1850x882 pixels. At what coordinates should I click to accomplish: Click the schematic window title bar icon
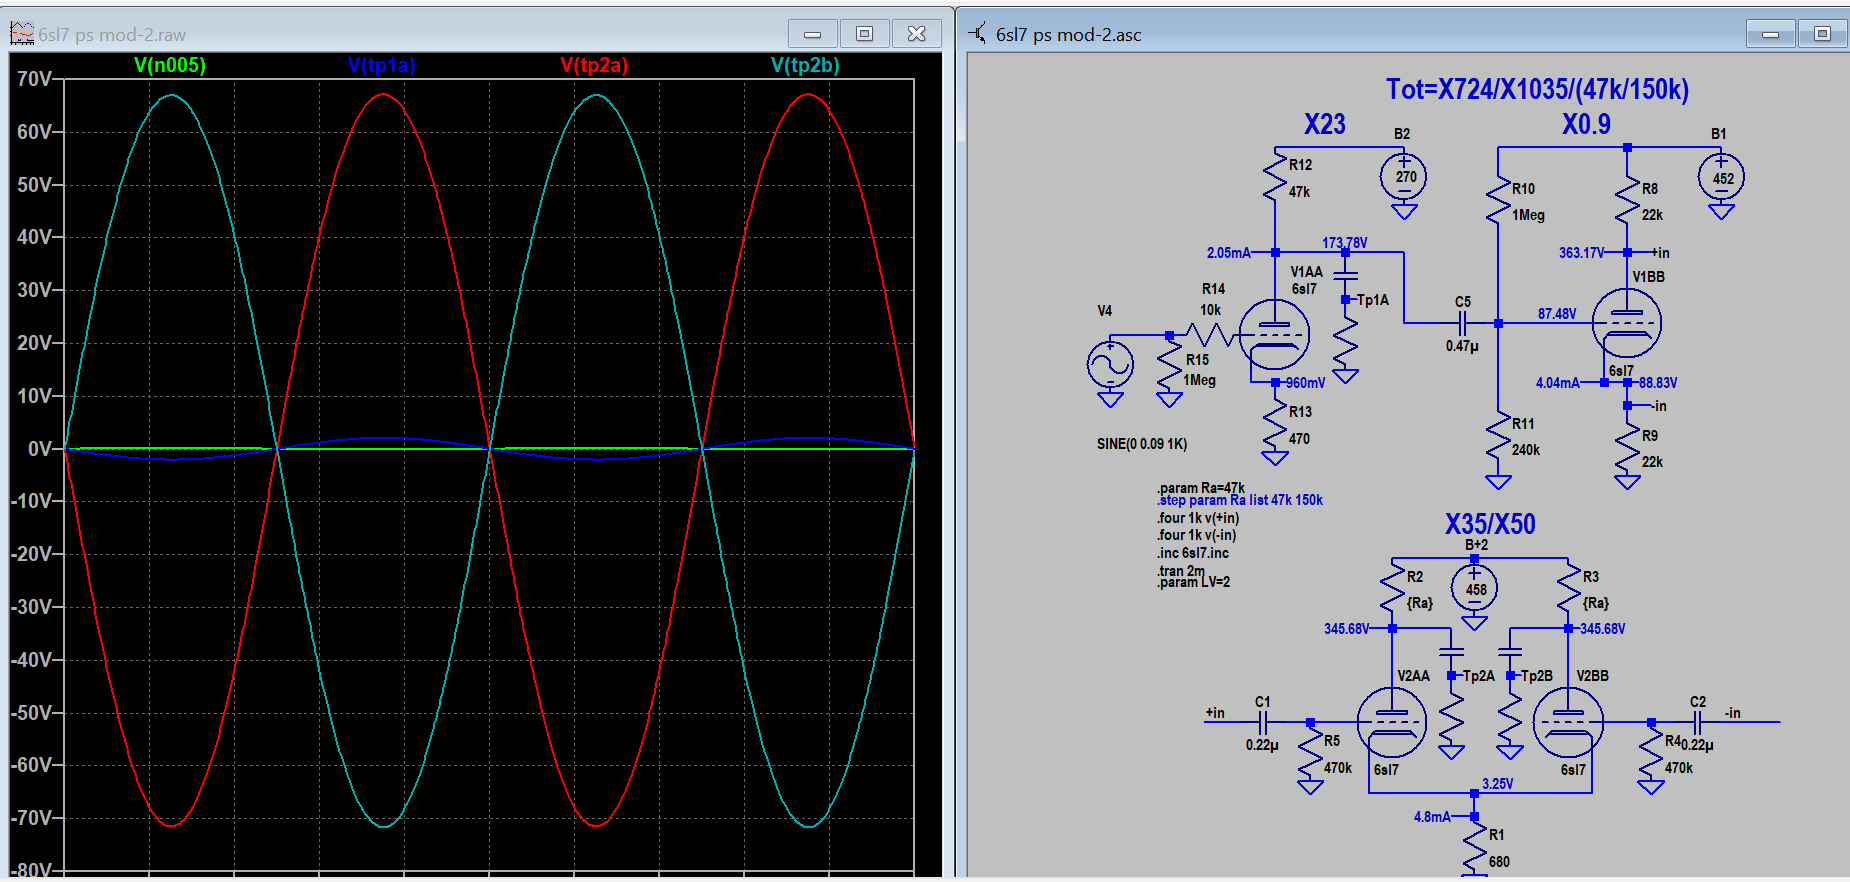[x=978, y=34]
